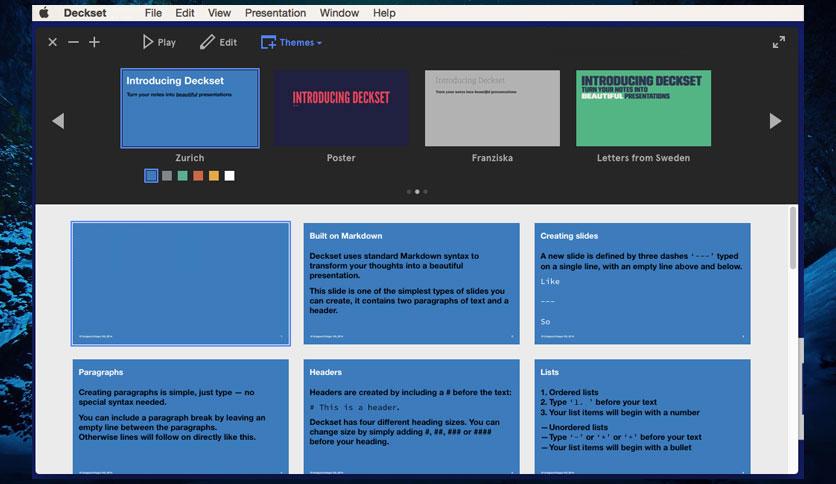Open the Built on Markdown slide
Image resolution: width=836 pixels, height=484 pixels.
click(x=412, y=284)
